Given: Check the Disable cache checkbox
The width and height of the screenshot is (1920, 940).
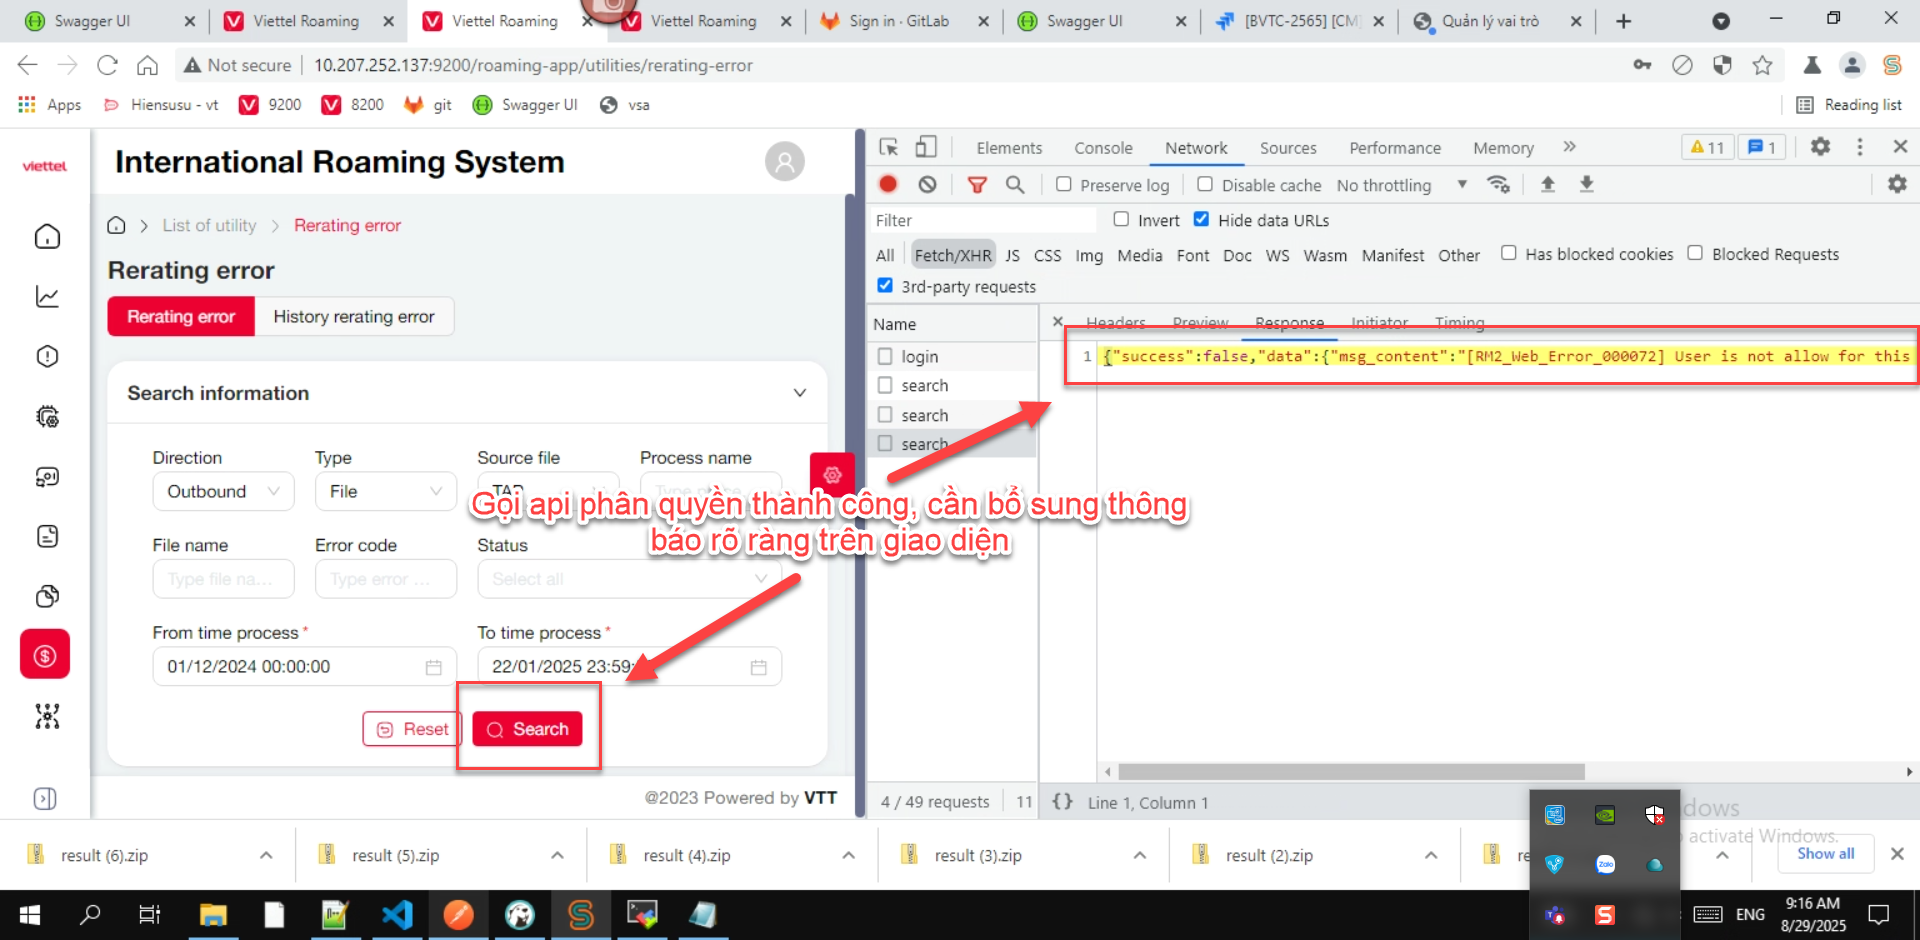Looking at the screenshot, I should tap(1205, 185).
